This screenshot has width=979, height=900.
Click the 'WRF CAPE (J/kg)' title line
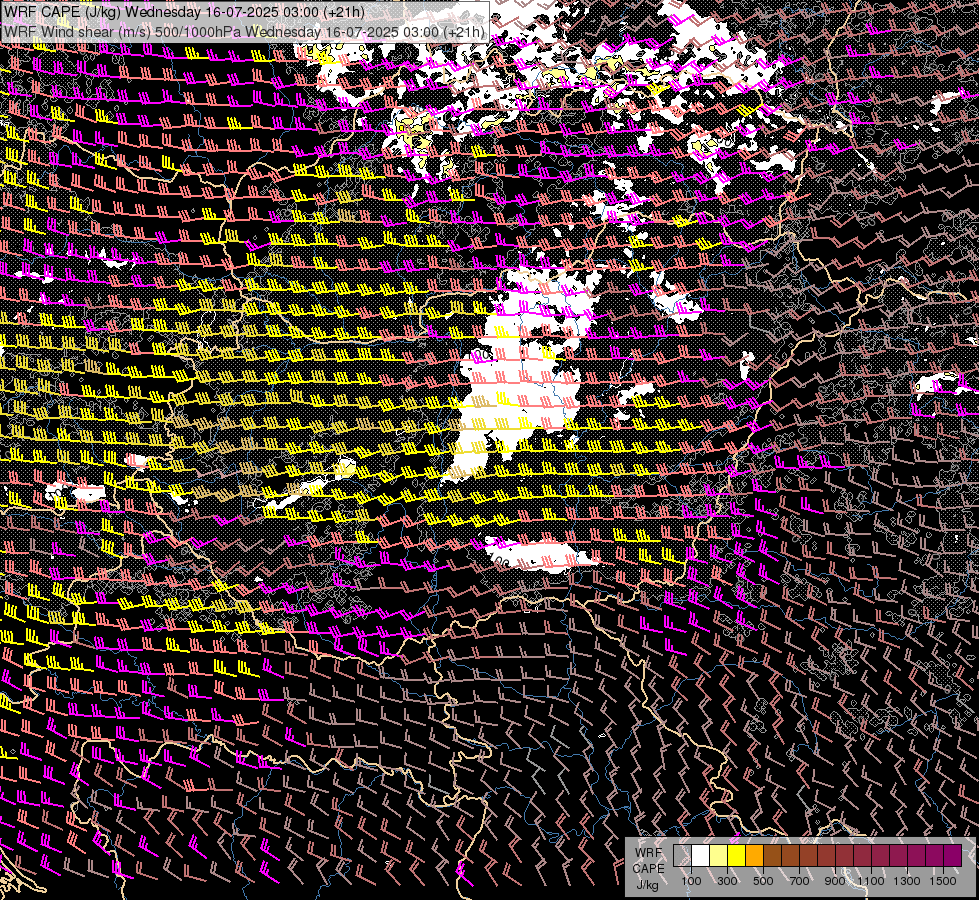coord(184,11)
